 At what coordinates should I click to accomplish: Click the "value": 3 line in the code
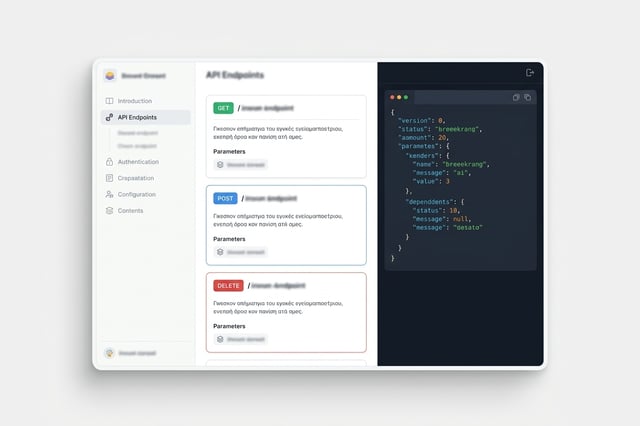[431, 182]
